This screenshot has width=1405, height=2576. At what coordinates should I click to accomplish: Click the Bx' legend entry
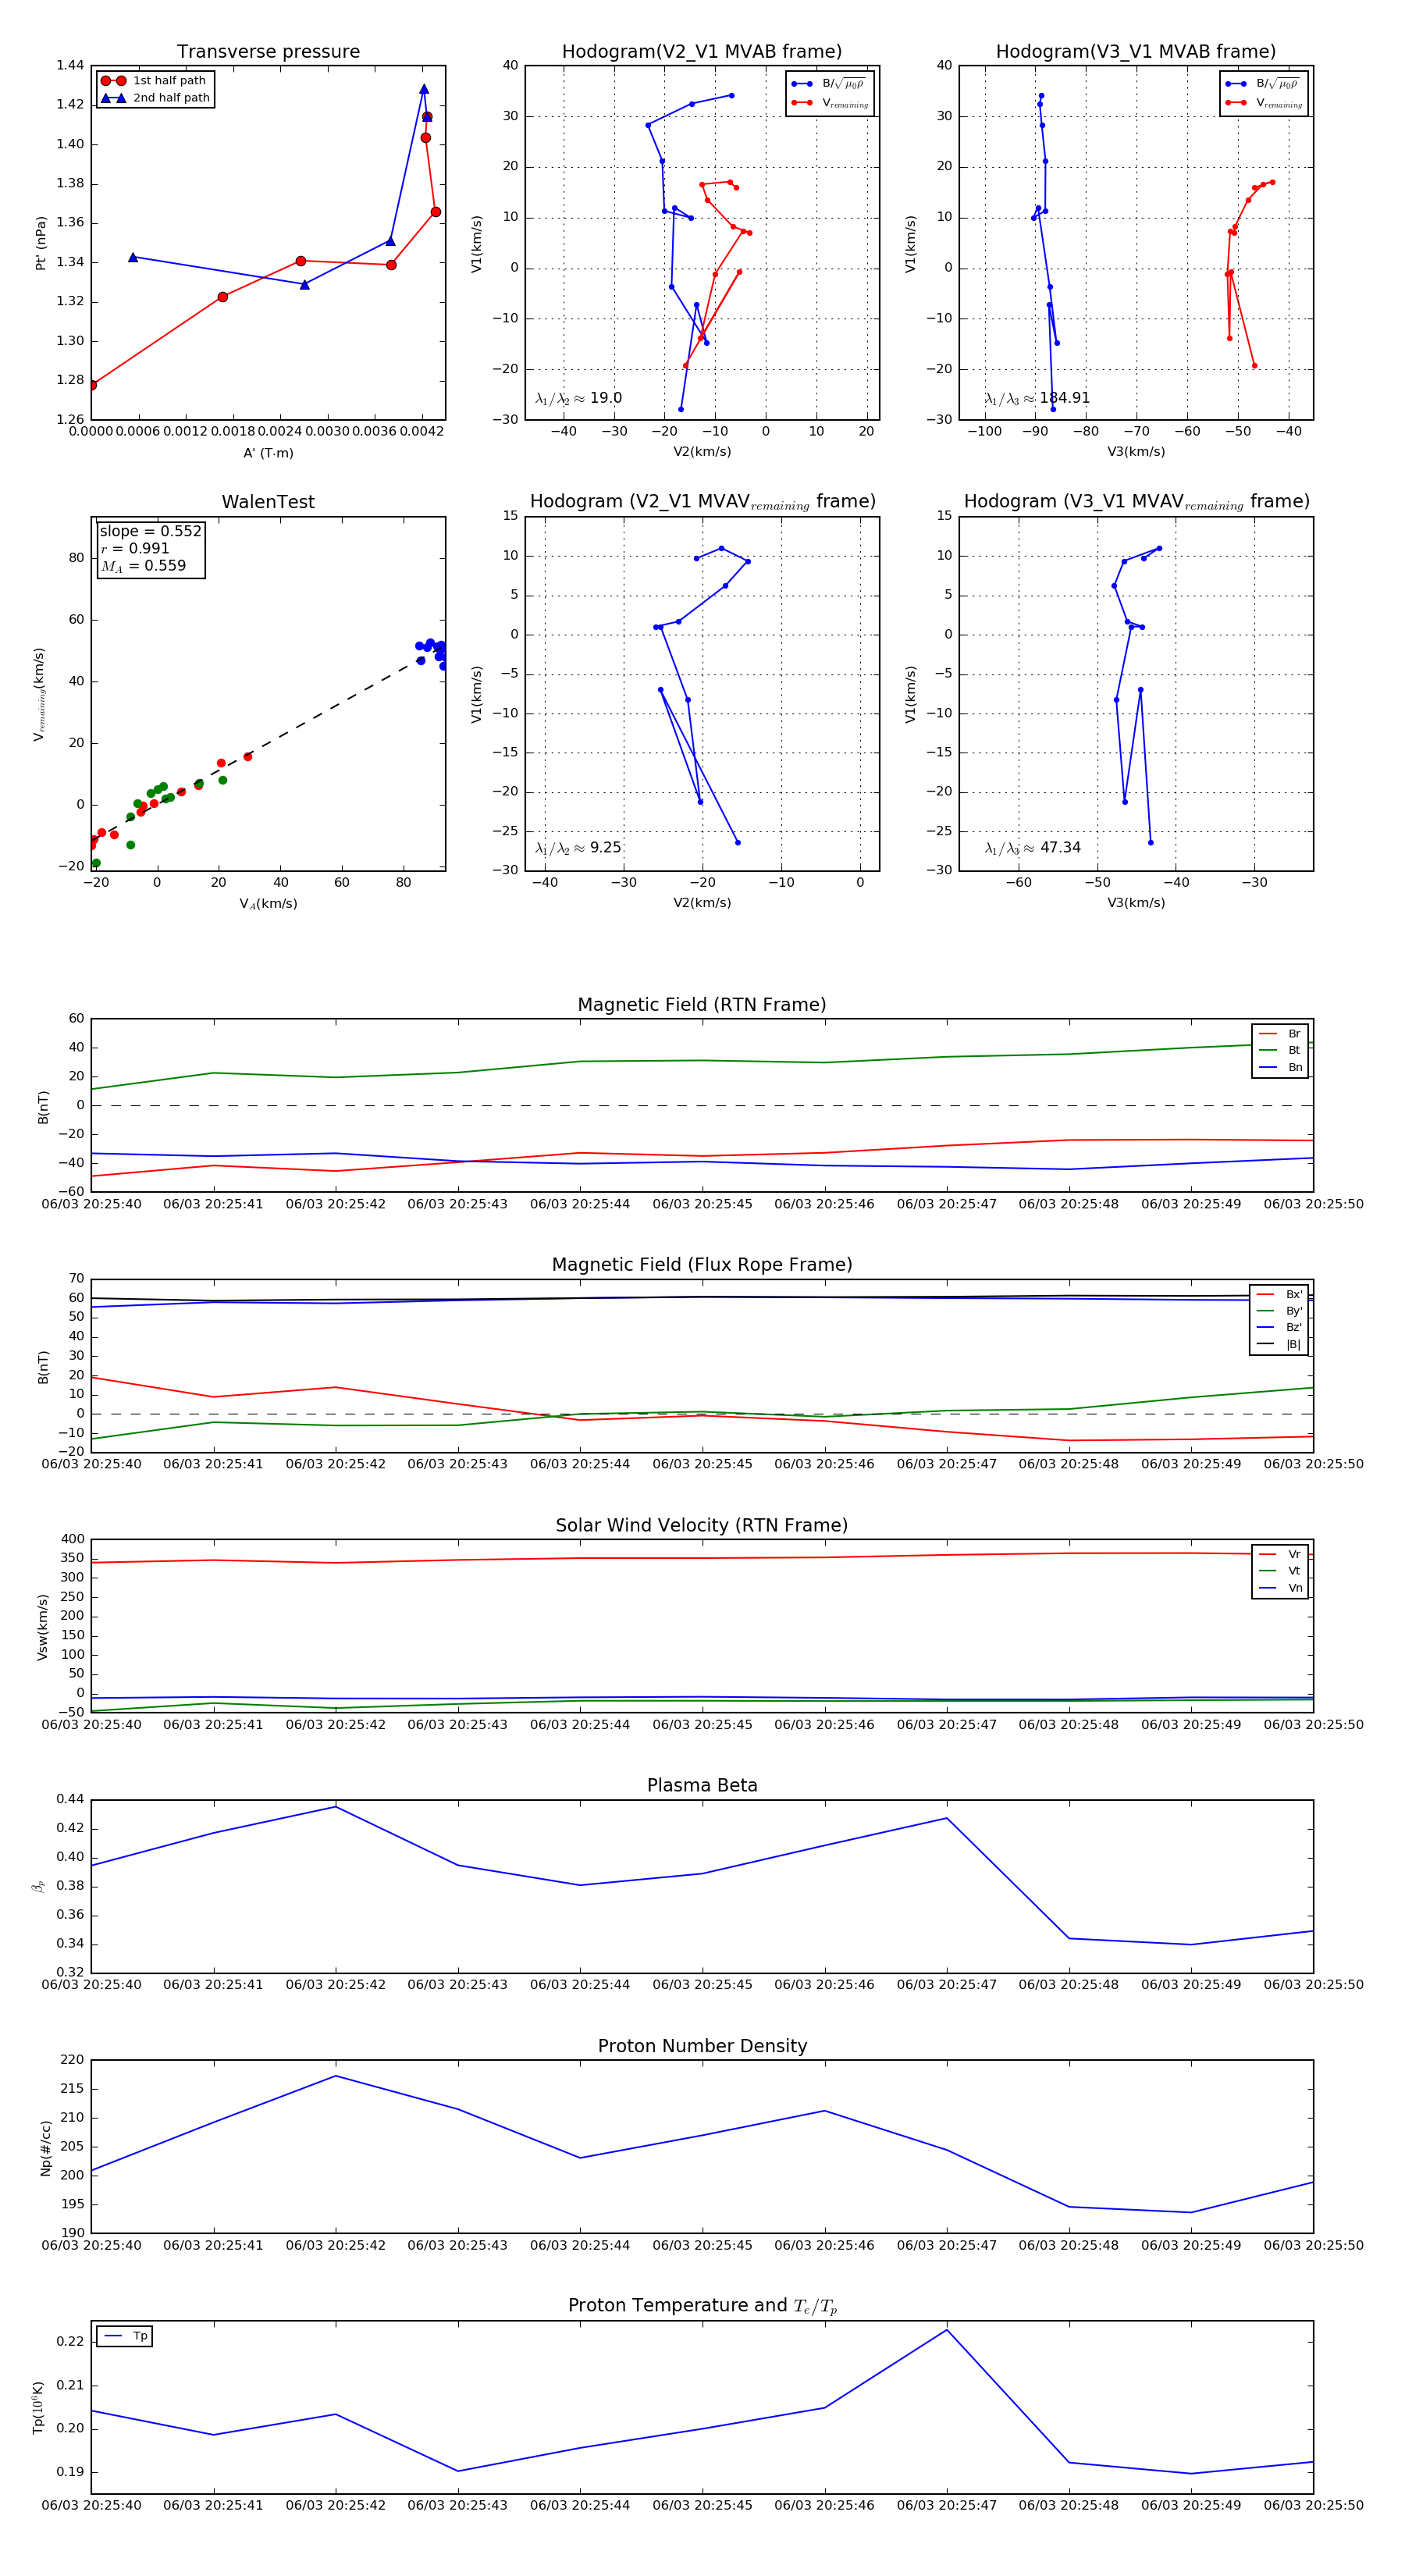pos(1279,1294)
